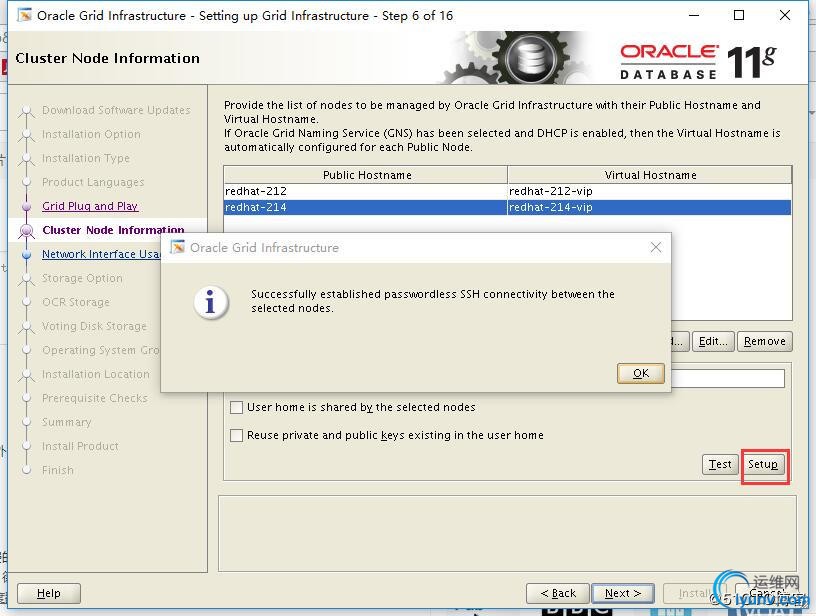Close the Oracle Grid Infrastructure installer window
816x616 pixels.
(x=785, y=15)
